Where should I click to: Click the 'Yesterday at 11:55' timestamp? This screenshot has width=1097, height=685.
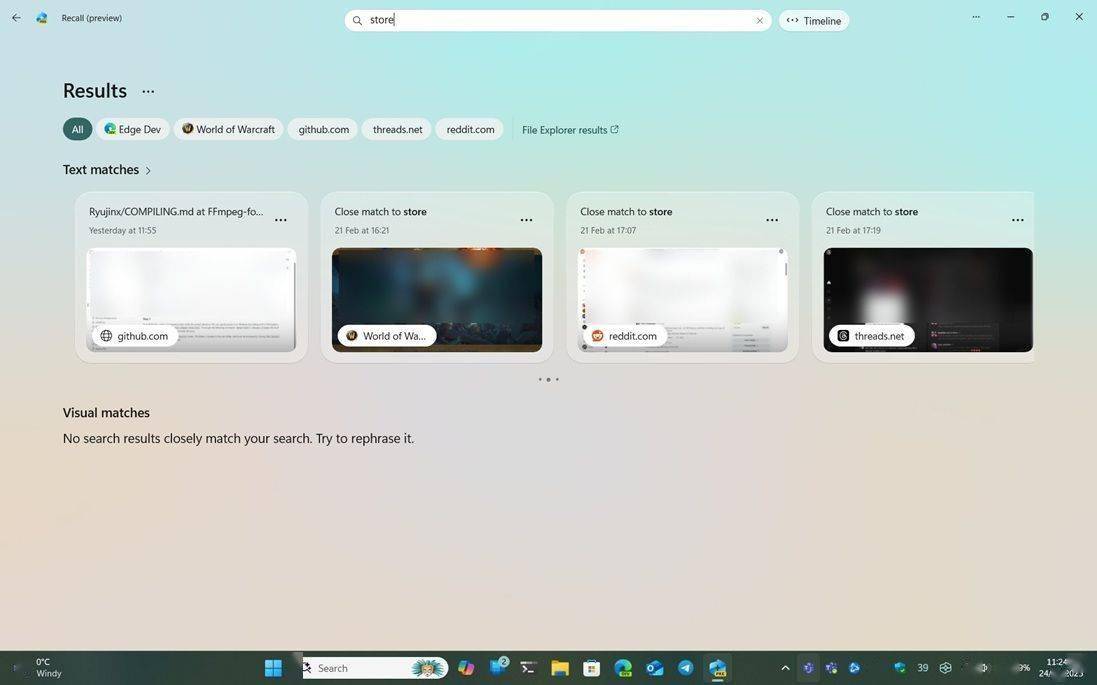coord(122,230)
